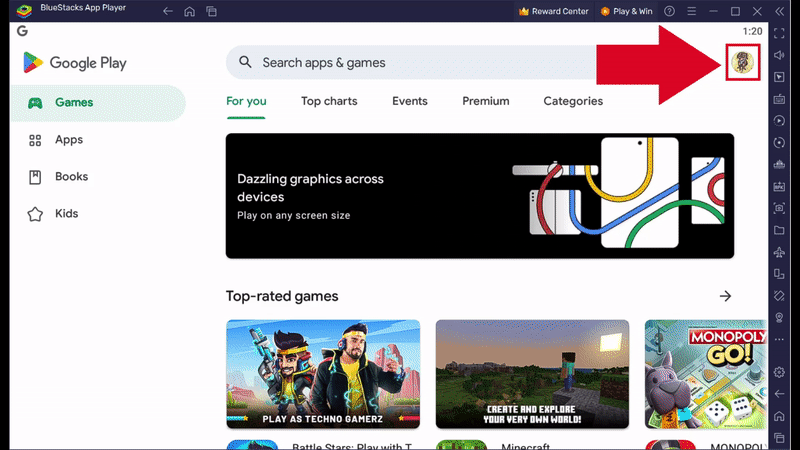Open the BlueStacks help question mark

pos(669,11)
